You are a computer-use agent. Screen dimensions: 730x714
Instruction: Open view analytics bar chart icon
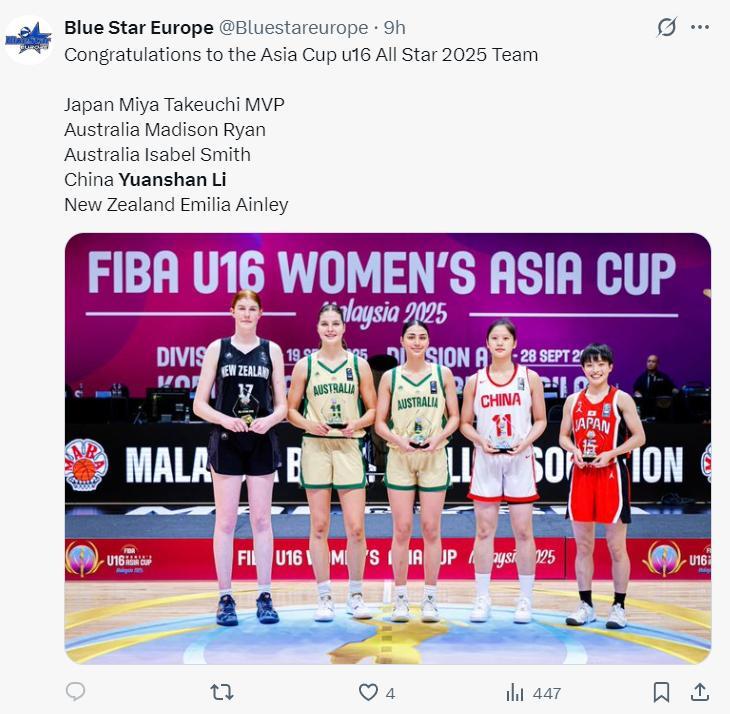[515, 692]
